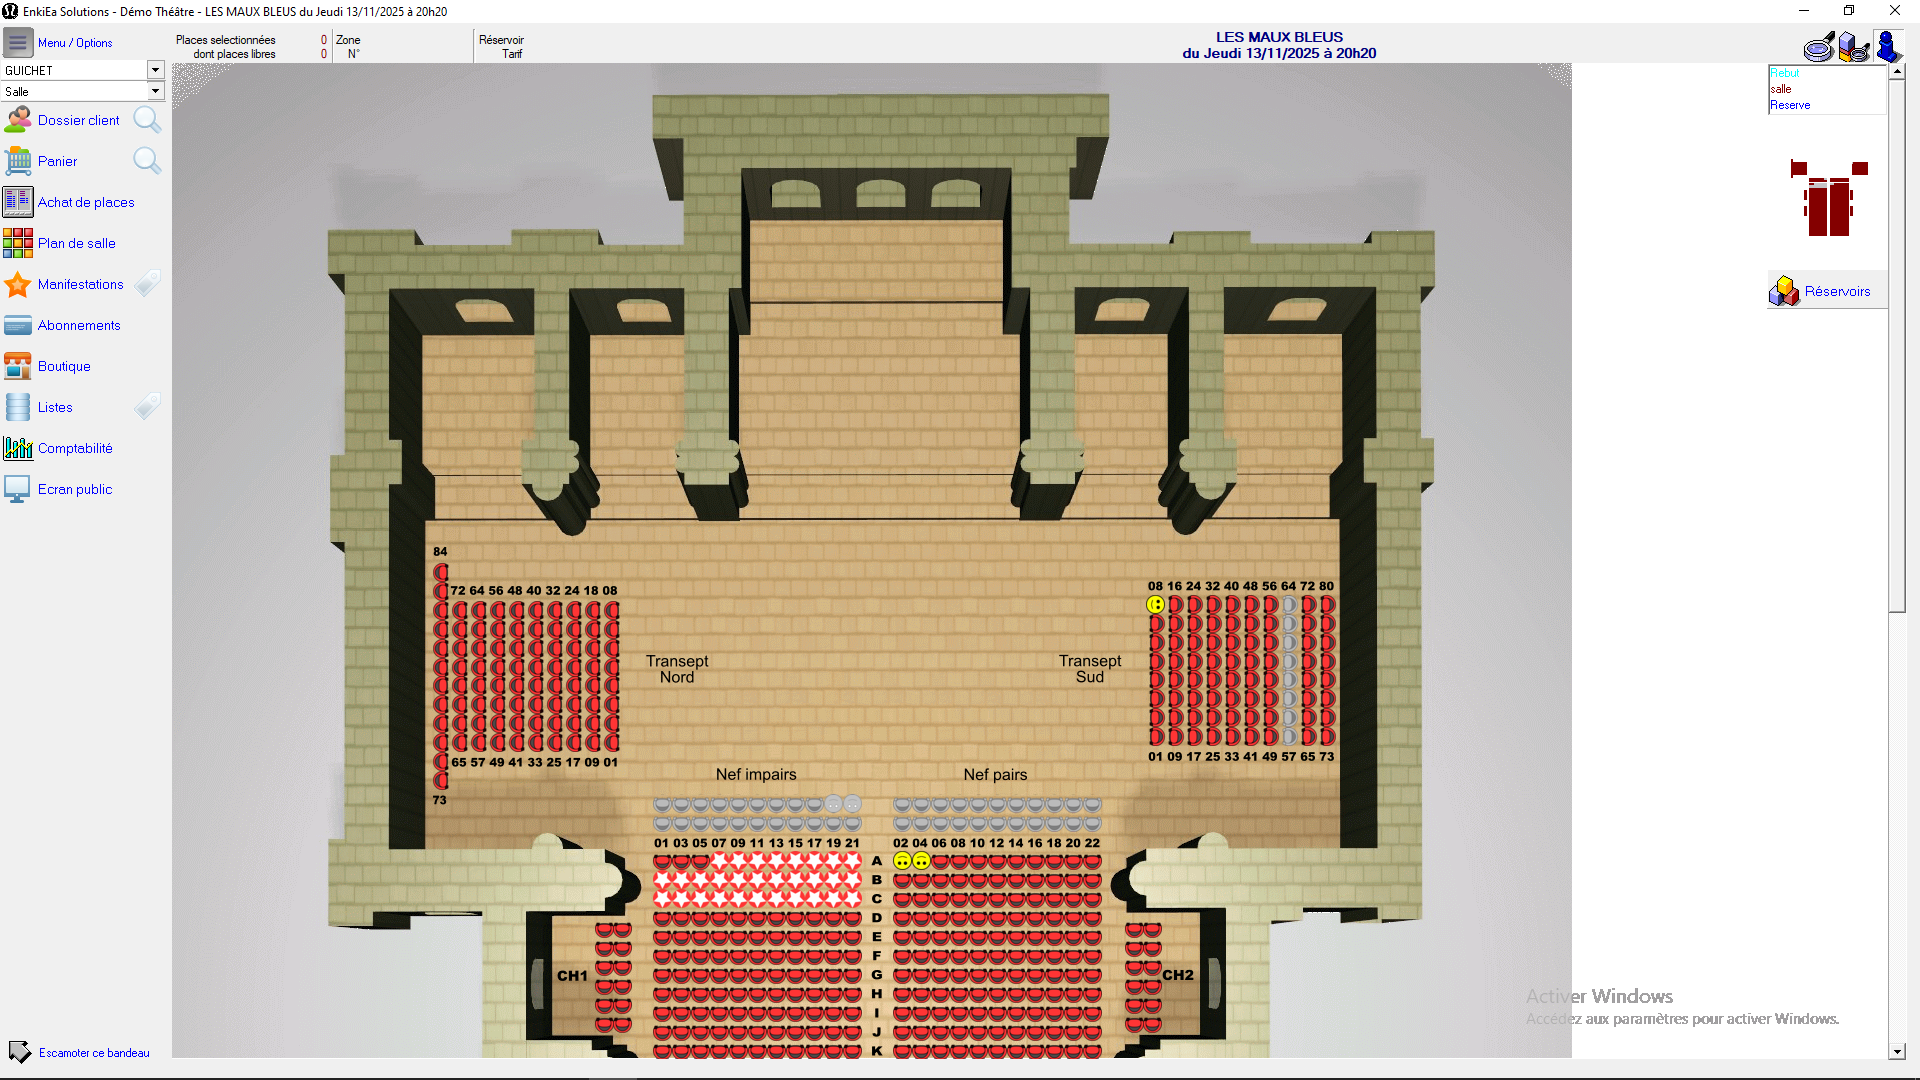Select the yellow smiley seat 02 row A

click(x=902, y=861)
